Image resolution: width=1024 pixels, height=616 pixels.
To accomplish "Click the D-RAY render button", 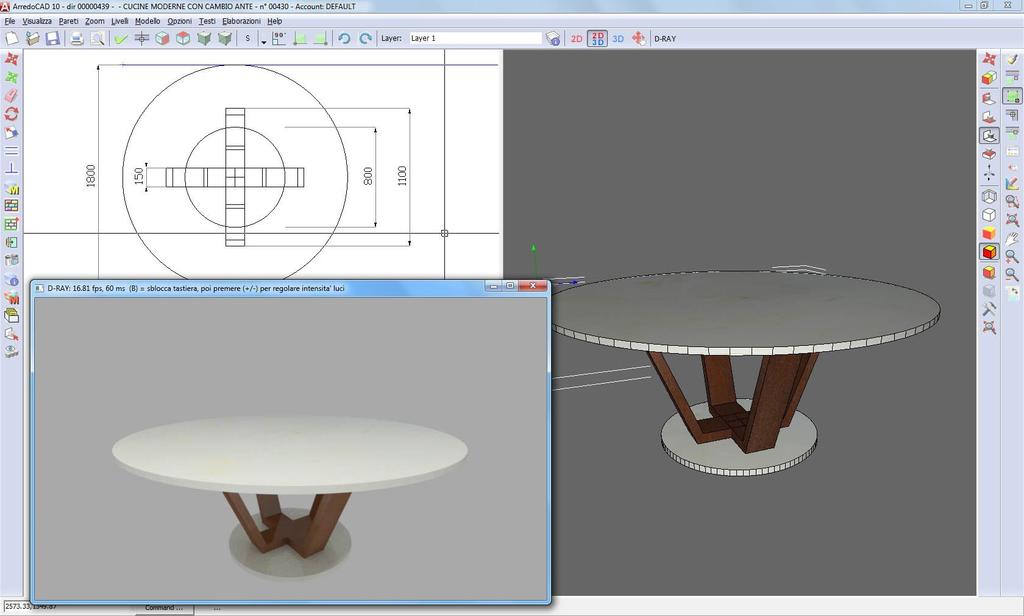I will click(x=665, y=39).
